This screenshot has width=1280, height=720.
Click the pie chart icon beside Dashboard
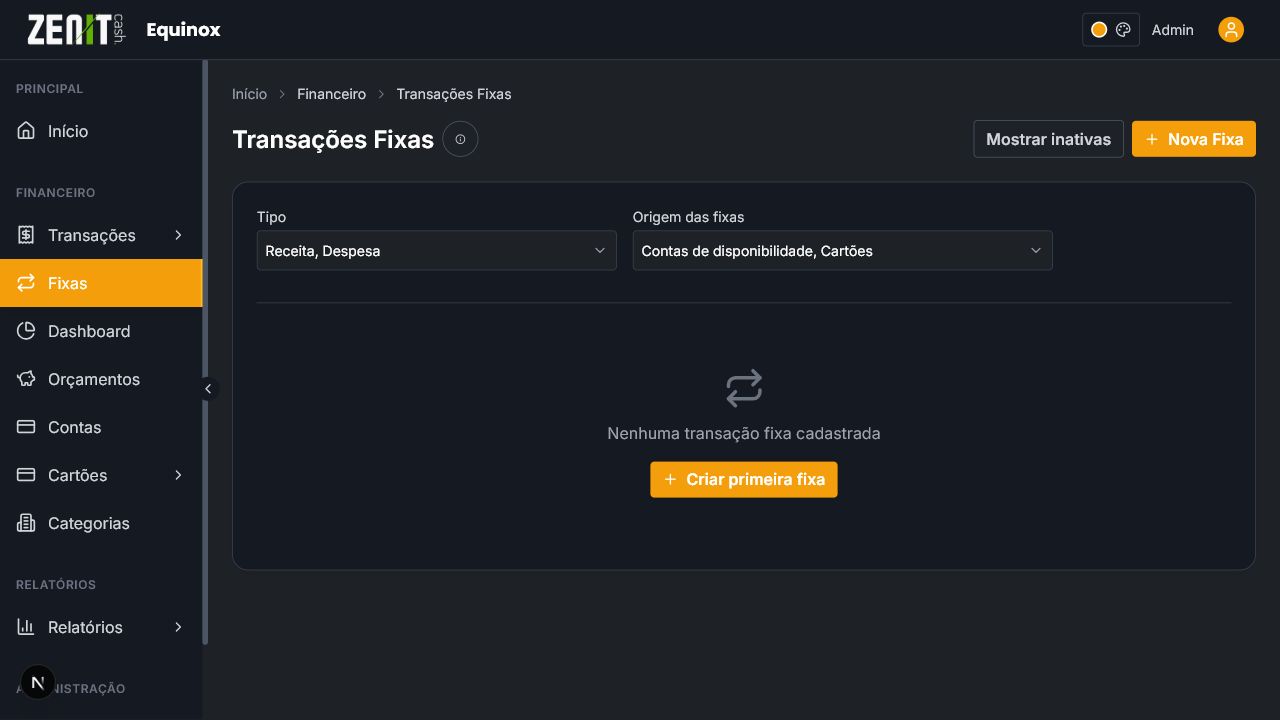coord(26,331)
